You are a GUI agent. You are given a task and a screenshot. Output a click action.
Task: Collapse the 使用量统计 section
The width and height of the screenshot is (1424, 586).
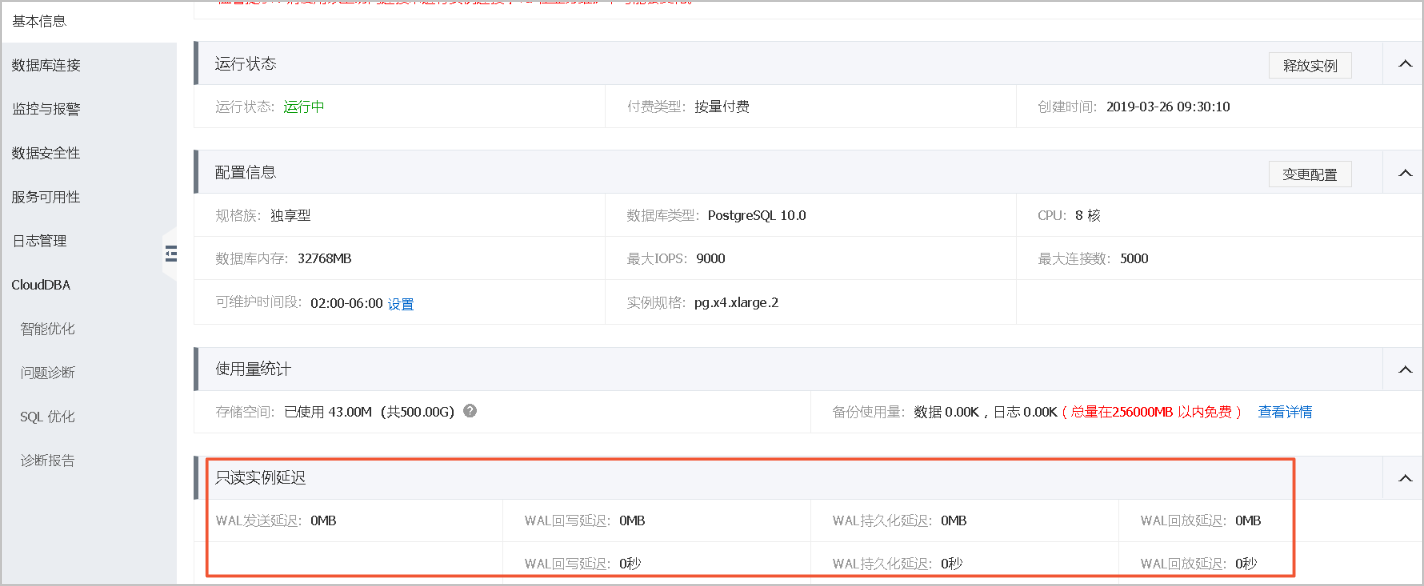coord(1405,370)
